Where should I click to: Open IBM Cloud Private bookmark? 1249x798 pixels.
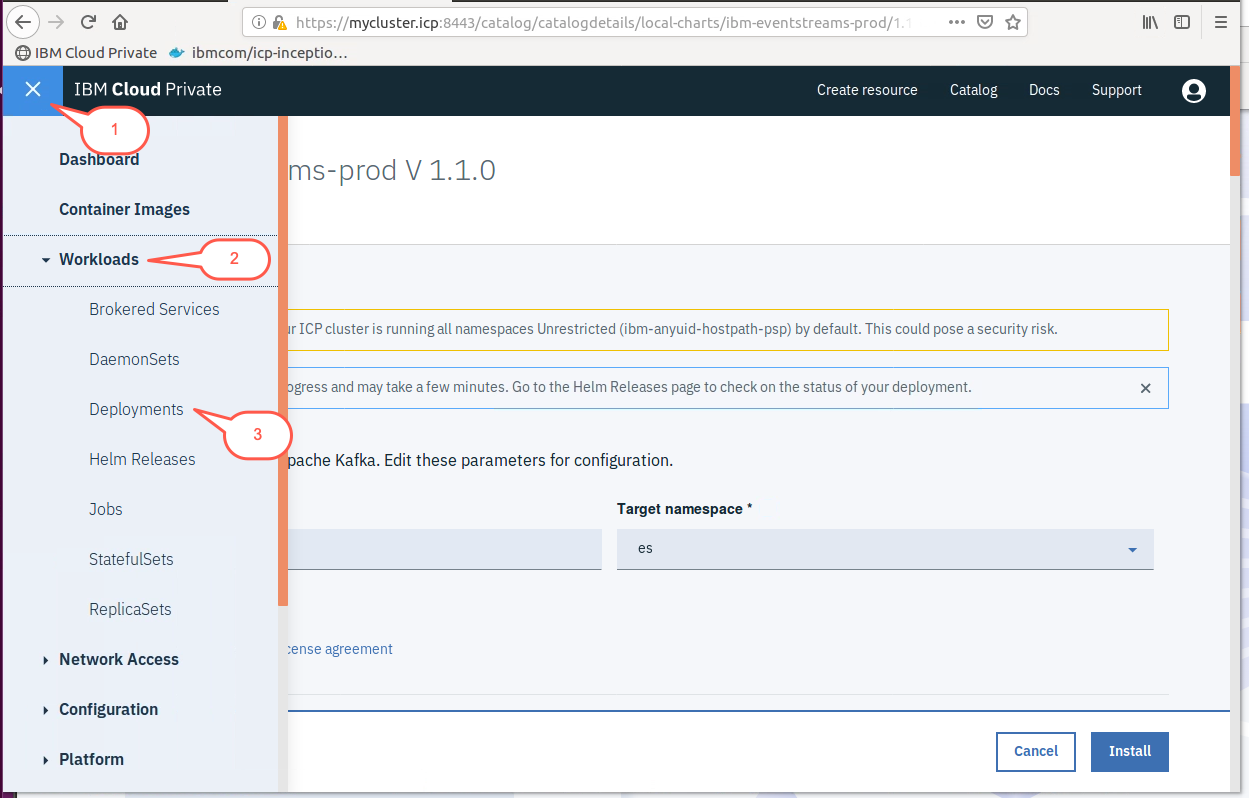(x=87, y=53)
